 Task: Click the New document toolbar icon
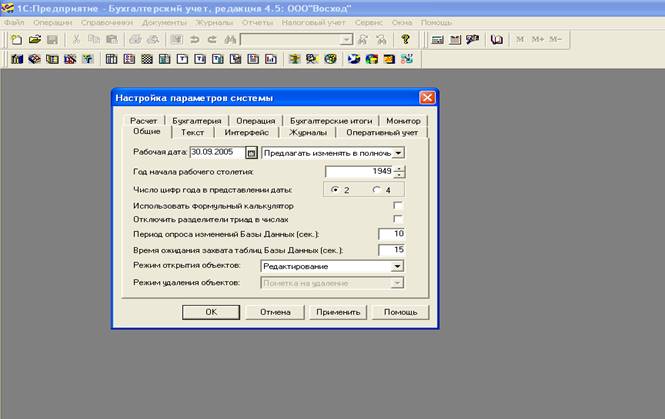click(x=16, y=39)
